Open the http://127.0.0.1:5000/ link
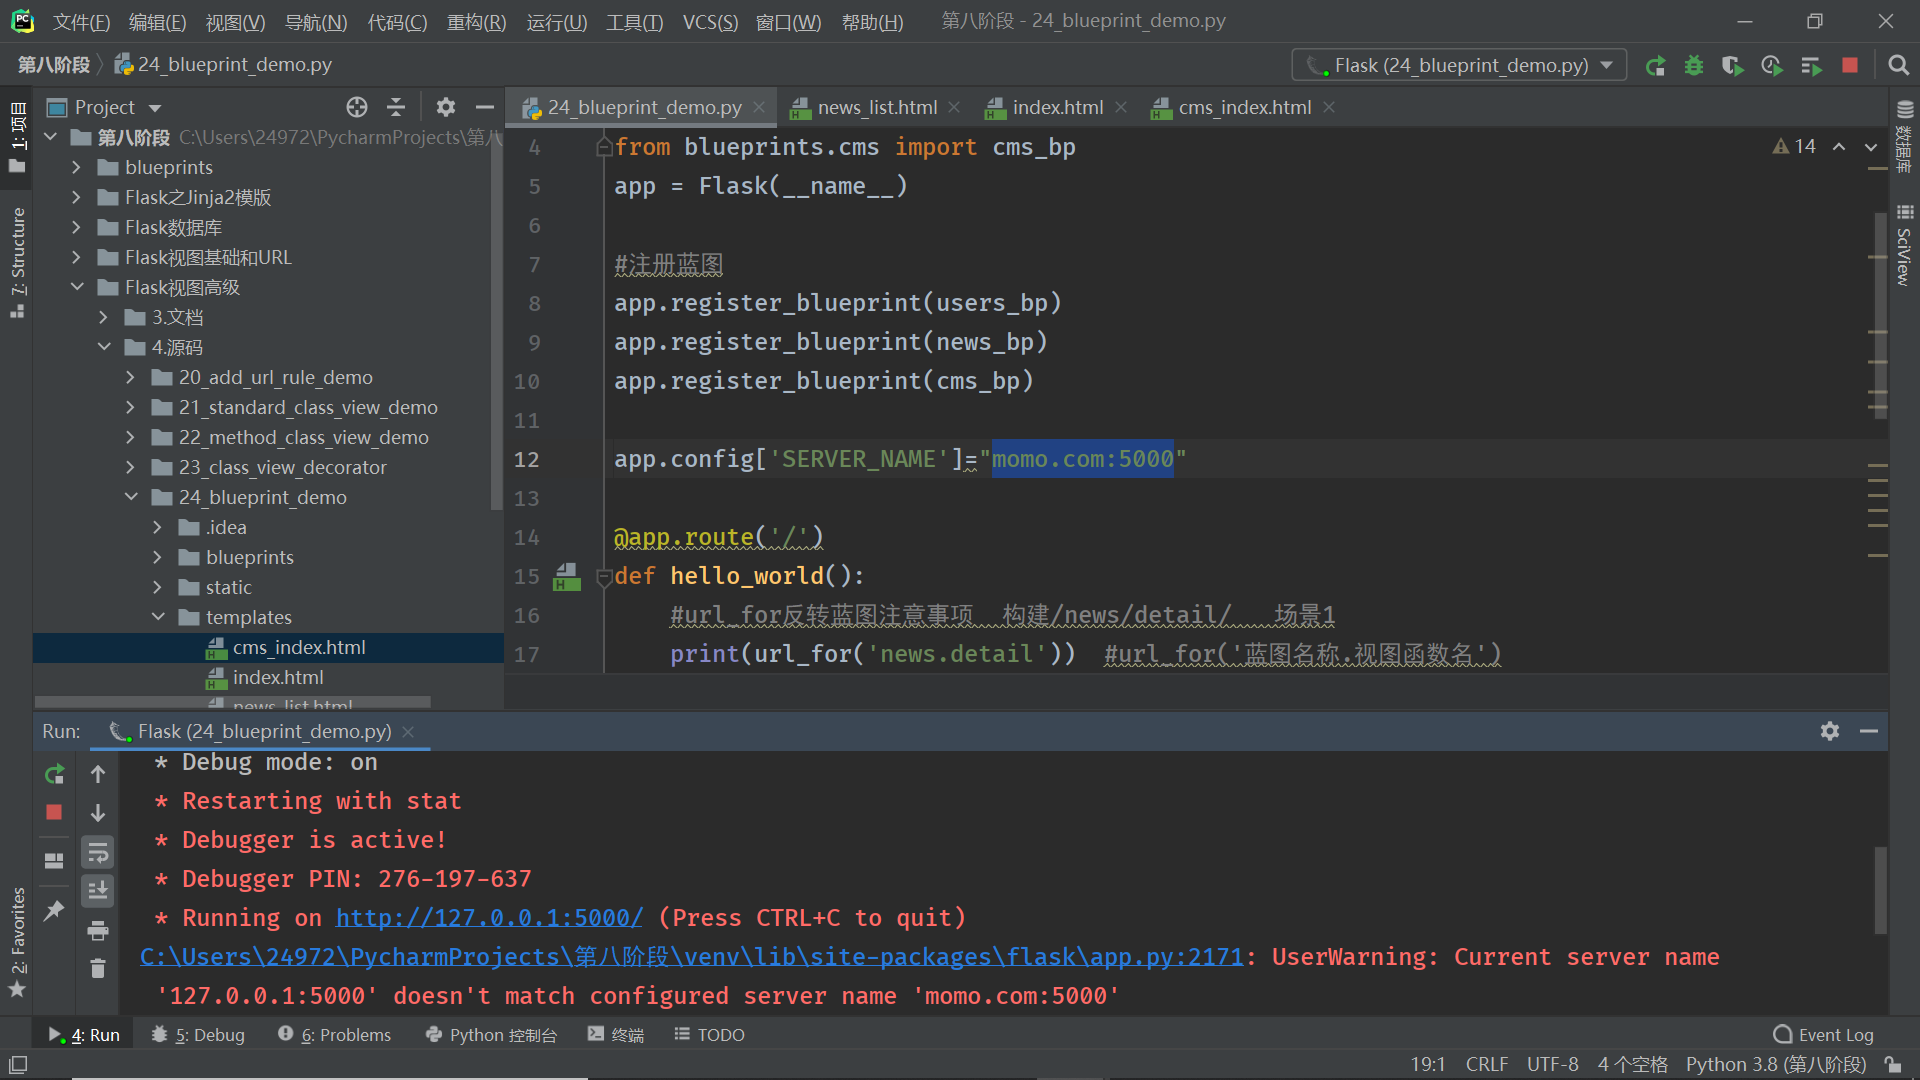The image size is (1920, 1080). (x=489, y=918)
